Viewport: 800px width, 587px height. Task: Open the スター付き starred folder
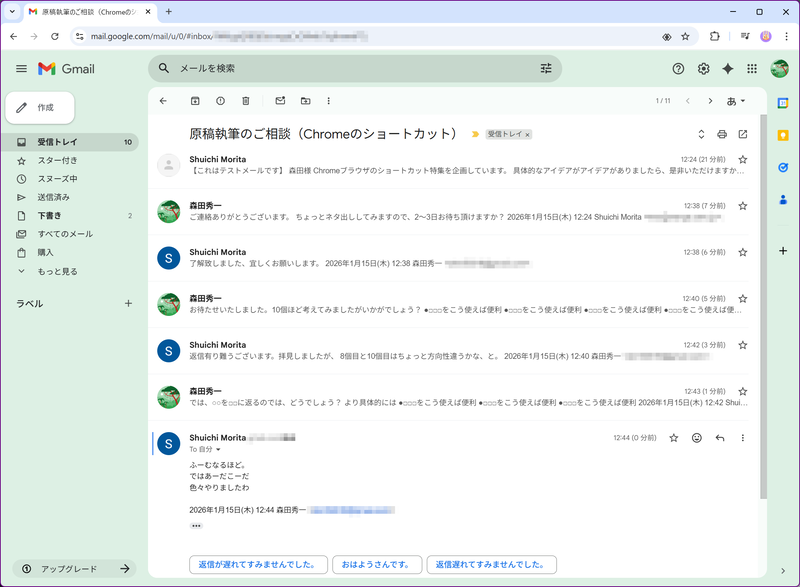(x=70, y=161)
